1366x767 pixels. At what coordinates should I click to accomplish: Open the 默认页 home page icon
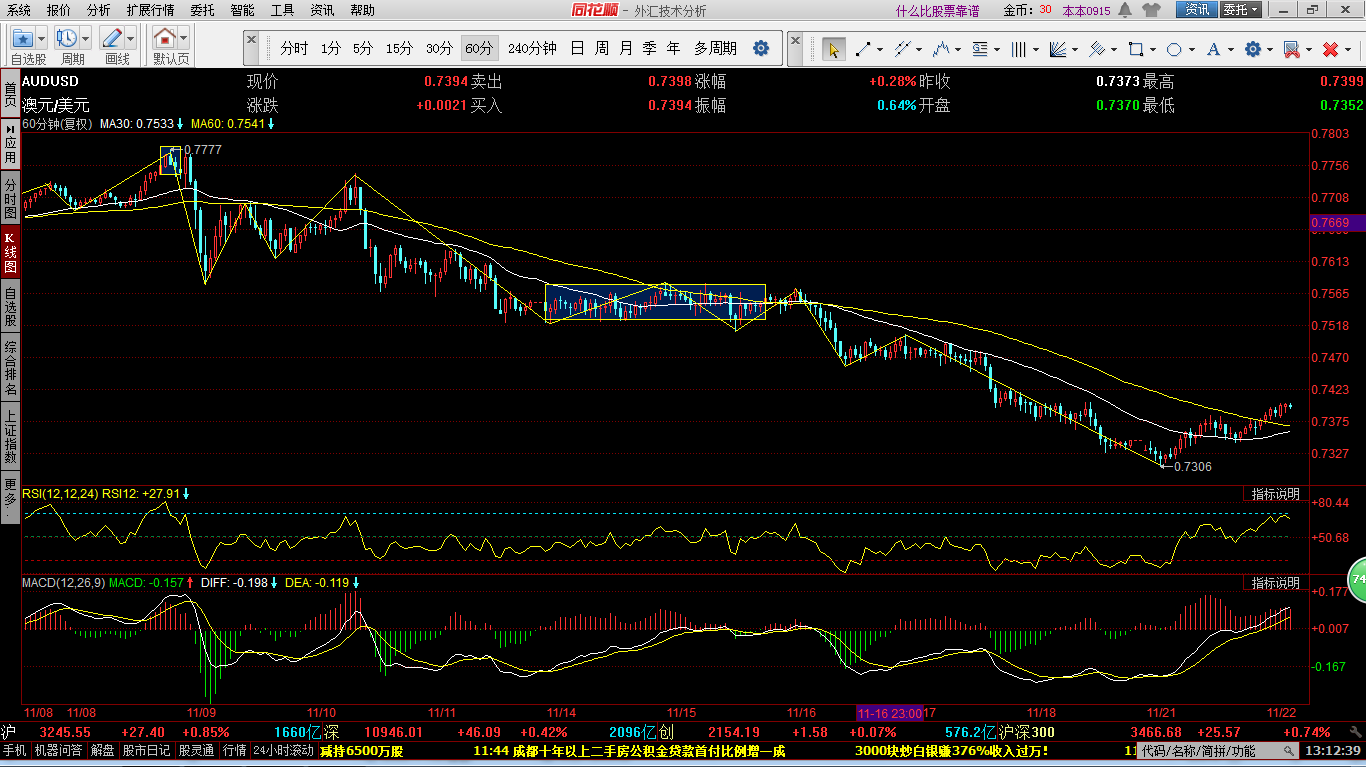click(165, 39)
